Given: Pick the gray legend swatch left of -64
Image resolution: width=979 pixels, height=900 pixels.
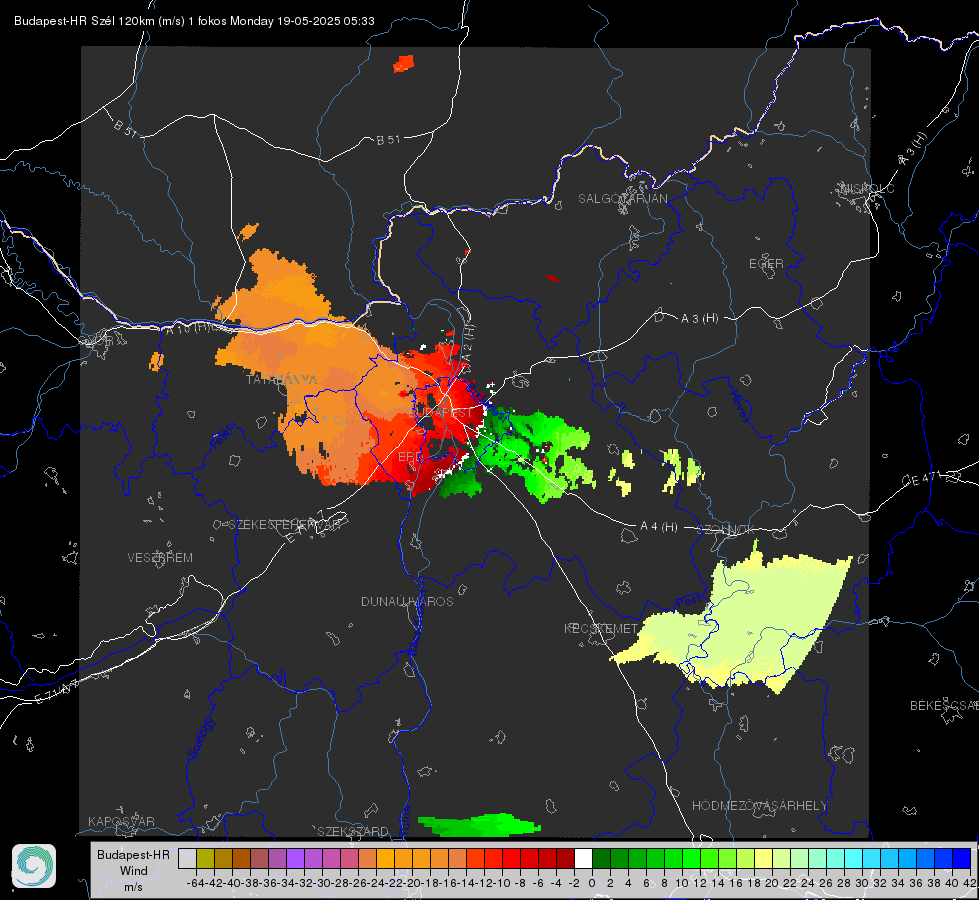Looking at the screenshot, I should tap(187, 858).
